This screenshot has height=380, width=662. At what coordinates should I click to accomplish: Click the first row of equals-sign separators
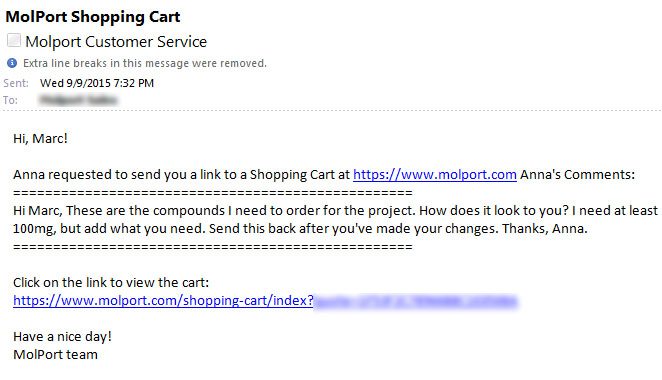pyautogui.click(x=213, y=193)
